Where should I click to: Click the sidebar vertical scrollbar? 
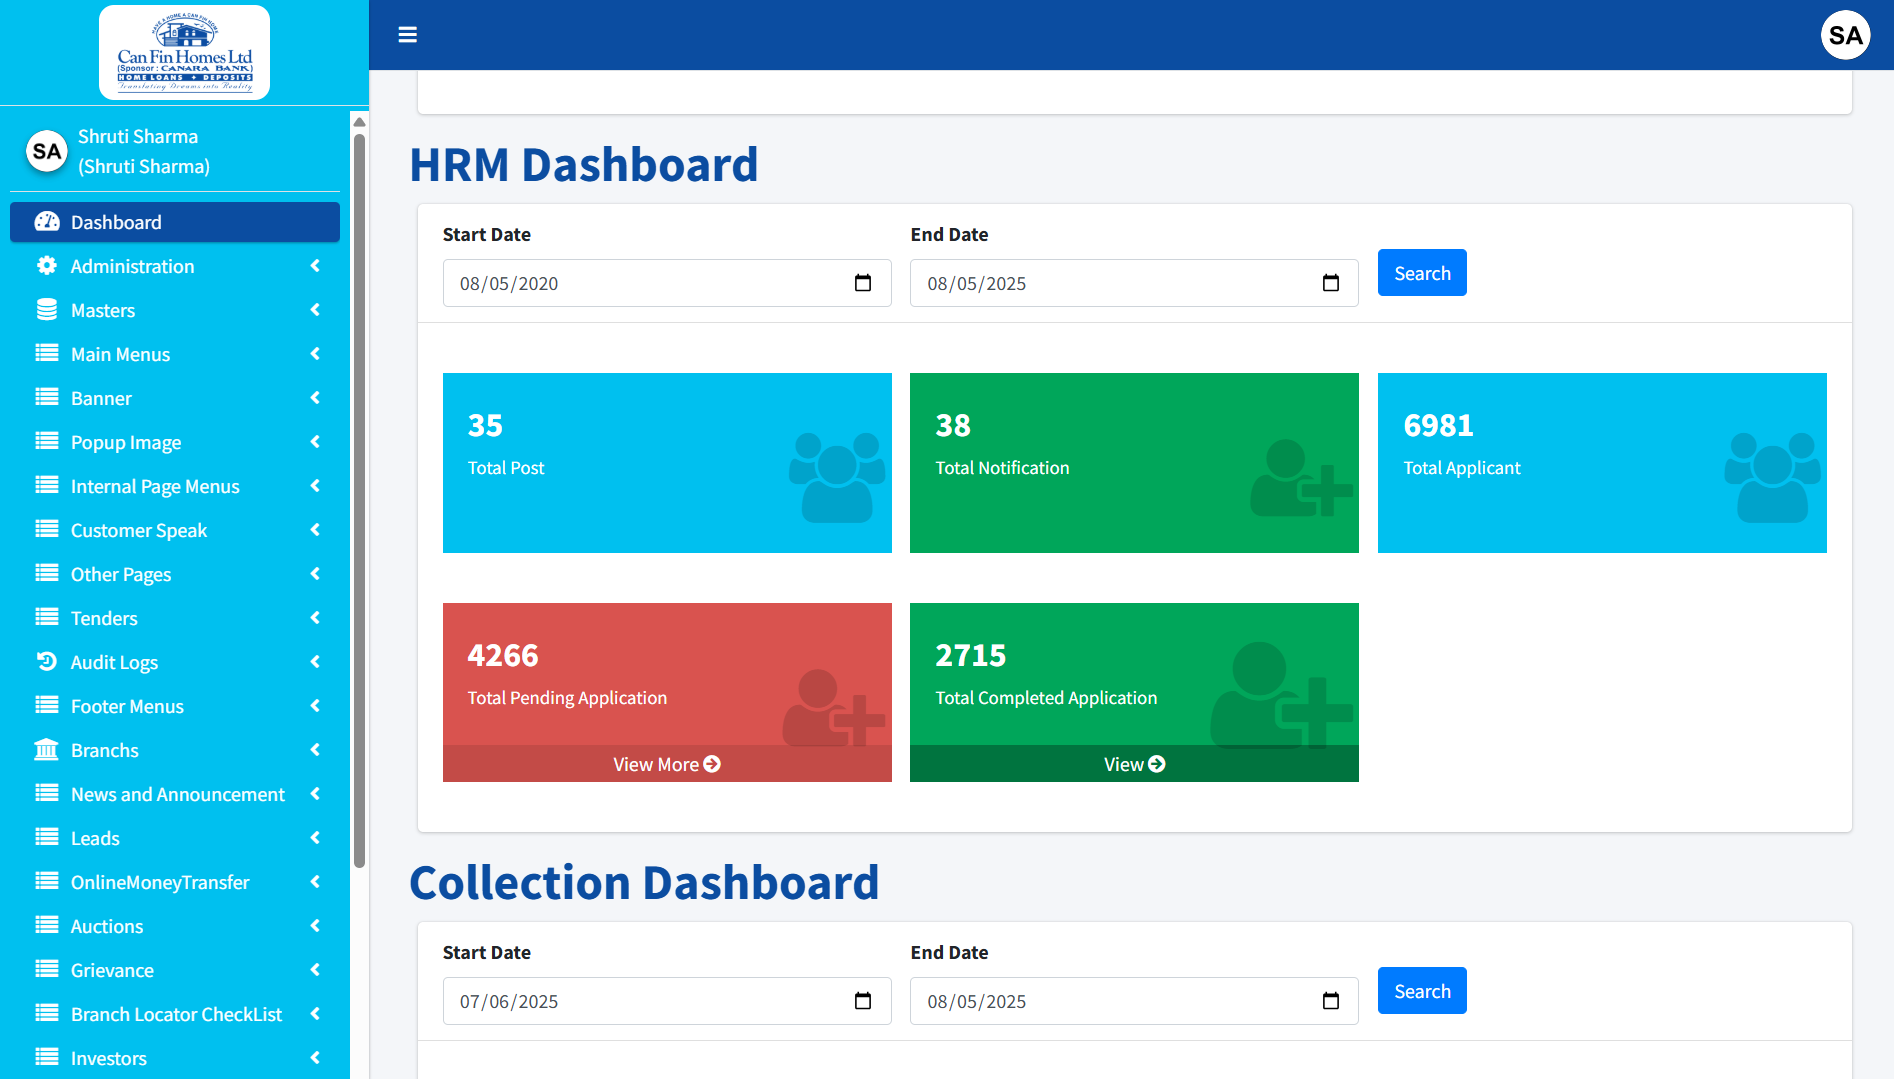pos(359,500)
